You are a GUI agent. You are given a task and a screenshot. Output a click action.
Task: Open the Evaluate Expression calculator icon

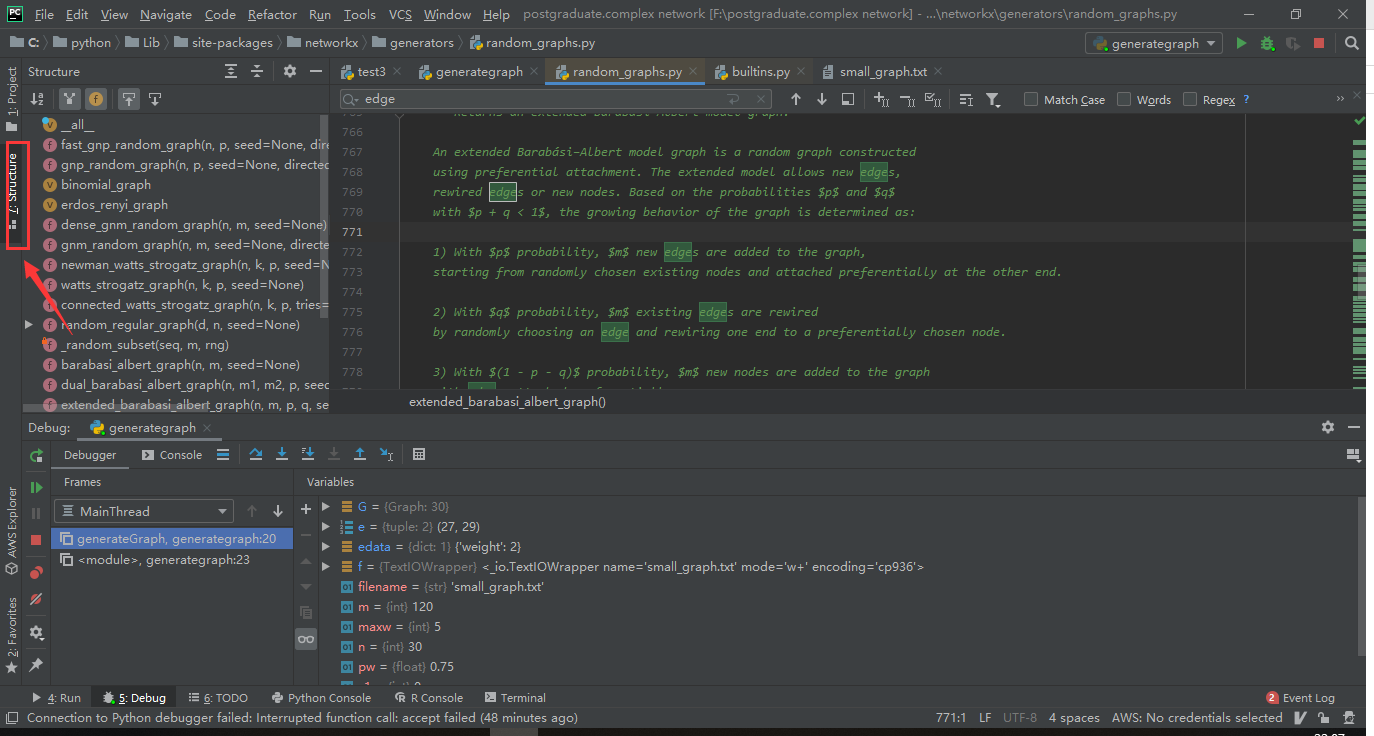click(x=419, y=454)
